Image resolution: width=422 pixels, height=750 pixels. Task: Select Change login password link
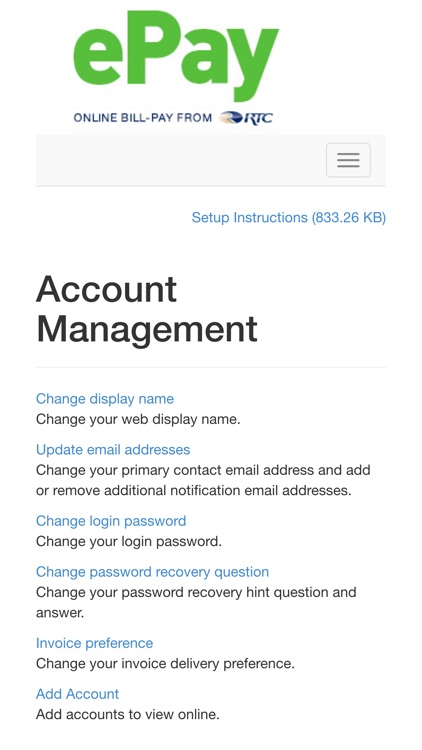(x=111, y=521)
